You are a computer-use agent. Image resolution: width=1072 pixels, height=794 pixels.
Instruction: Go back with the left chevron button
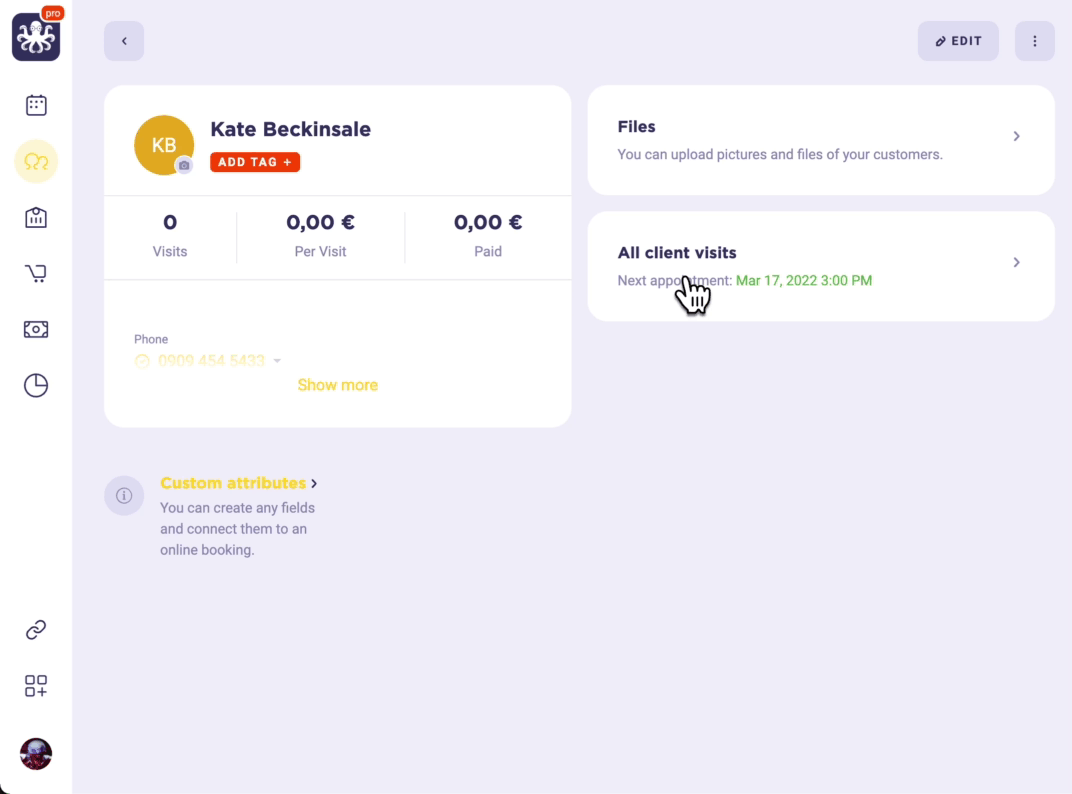click(x=124, y=41)
